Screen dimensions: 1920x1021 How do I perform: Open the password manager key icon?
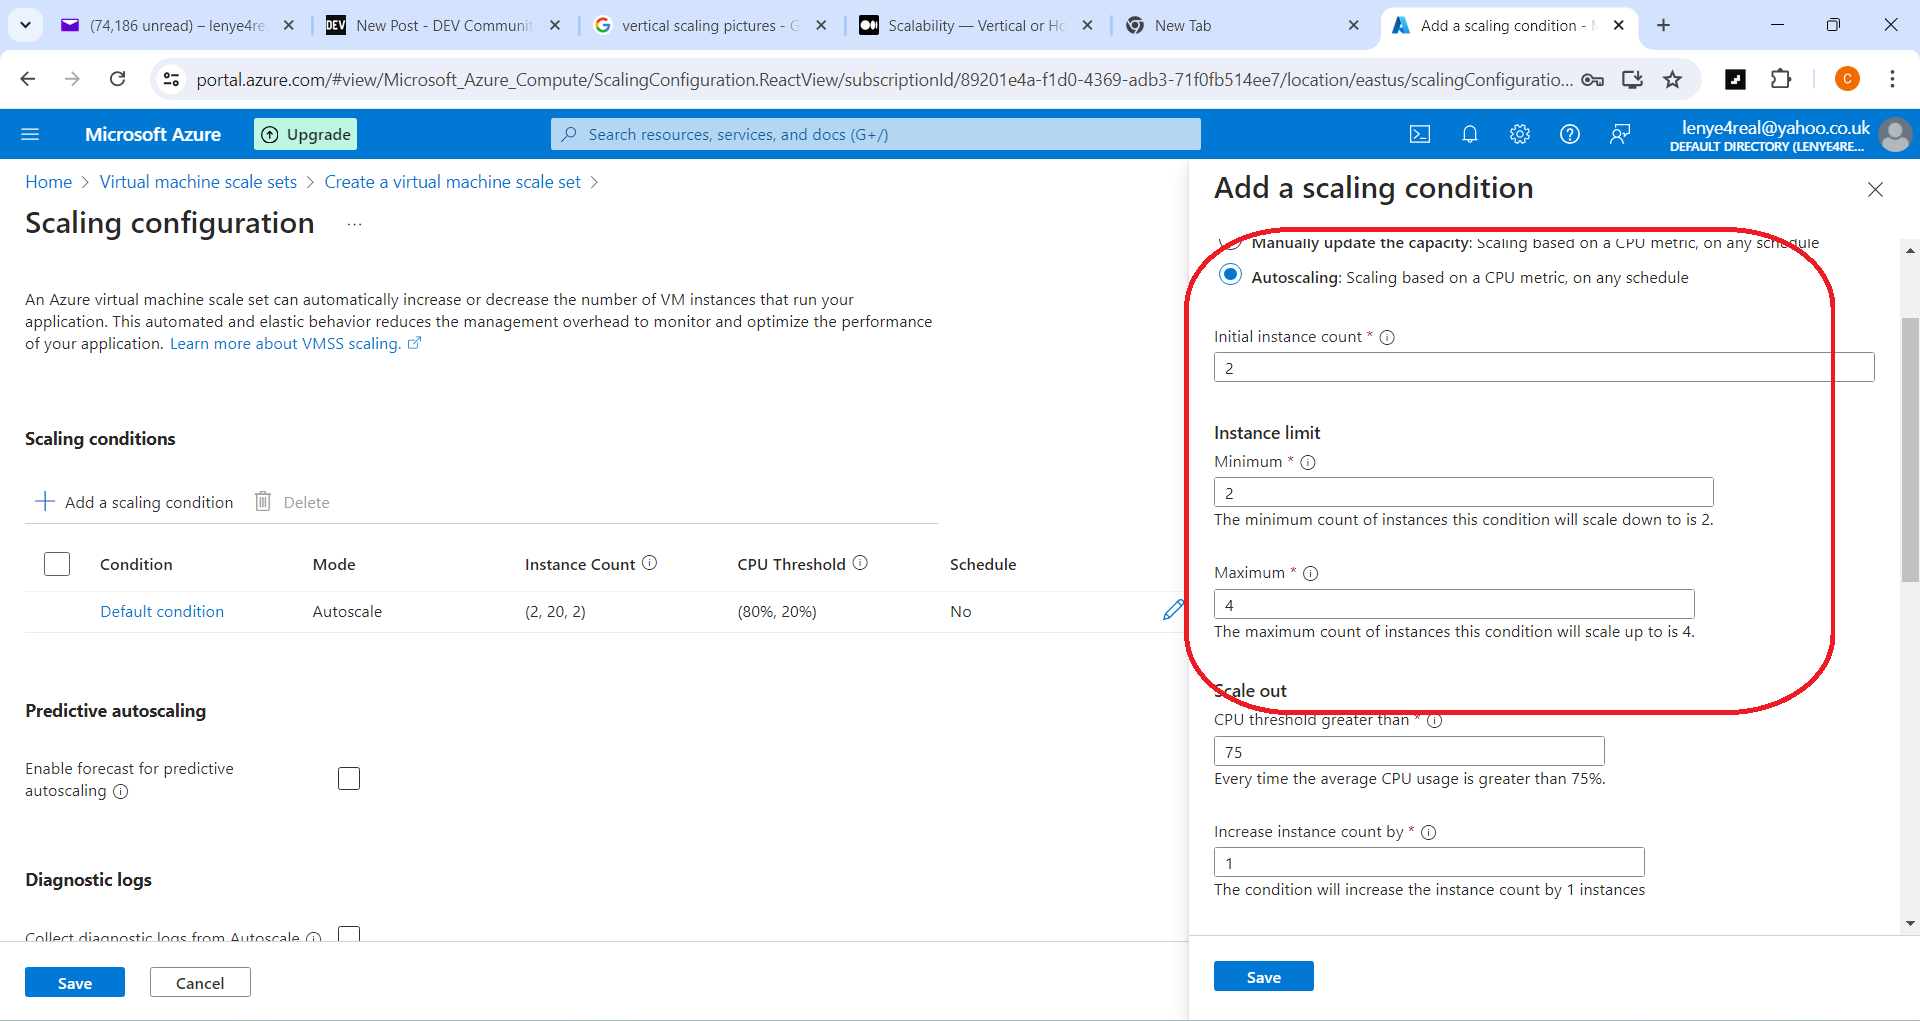click(x=1593, y=79)
